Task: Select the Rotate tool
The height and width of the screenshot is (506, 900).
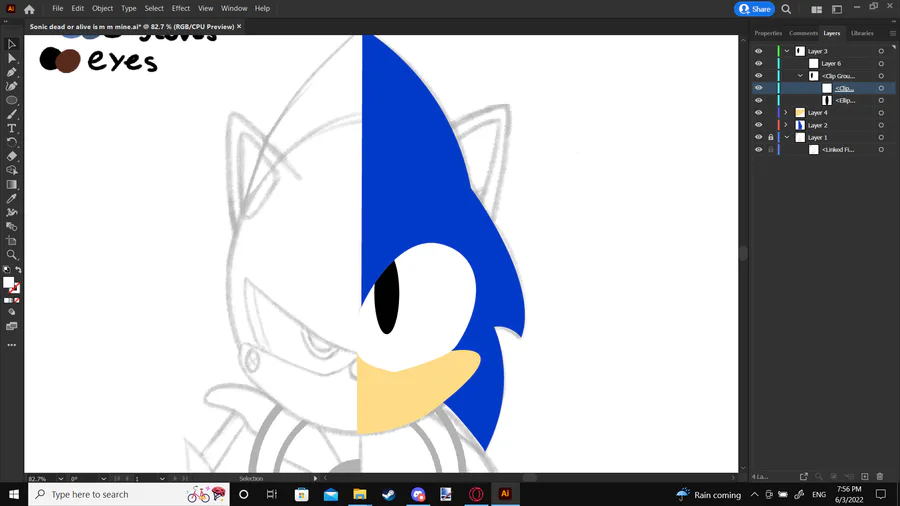Action: coord(11,142)
